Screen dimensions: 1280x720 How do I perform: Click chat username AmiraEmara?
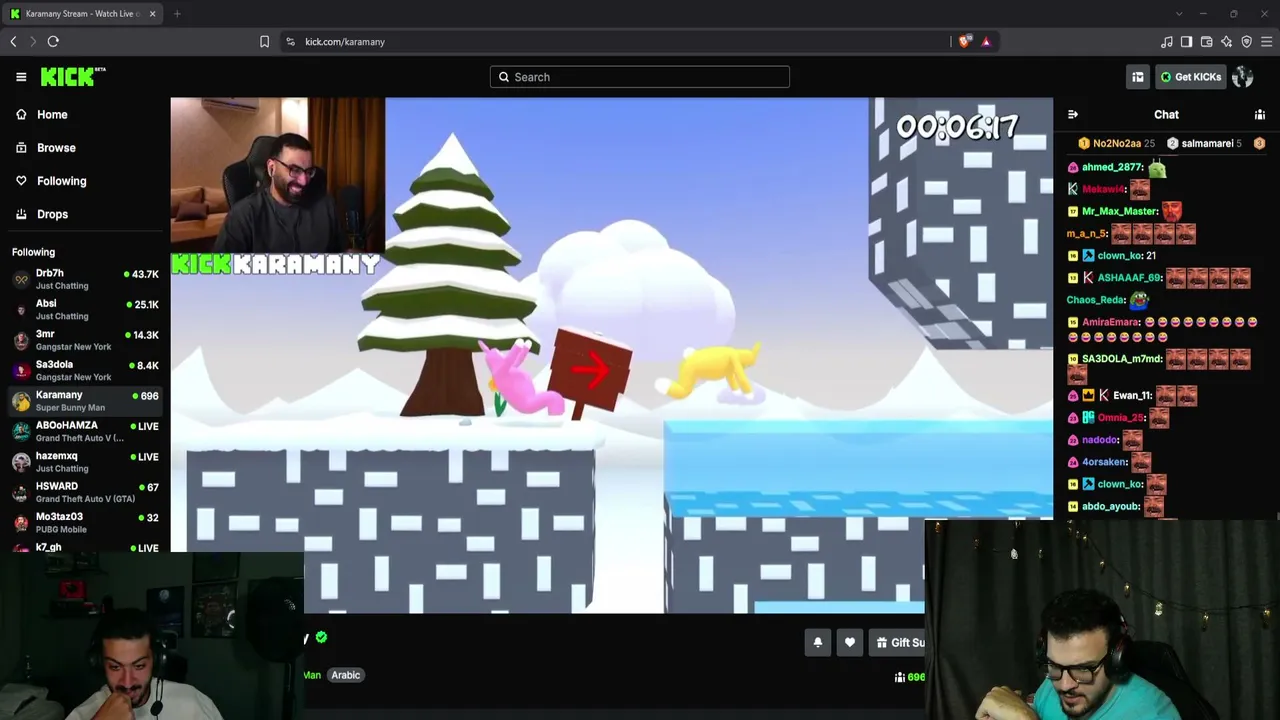1111,323
